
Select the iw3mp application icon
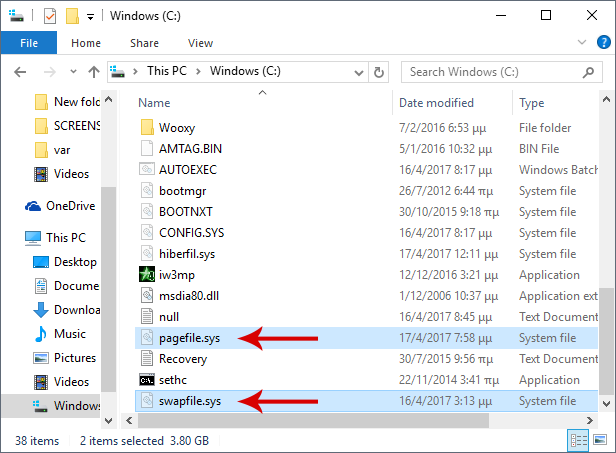(x=147, y=274)
